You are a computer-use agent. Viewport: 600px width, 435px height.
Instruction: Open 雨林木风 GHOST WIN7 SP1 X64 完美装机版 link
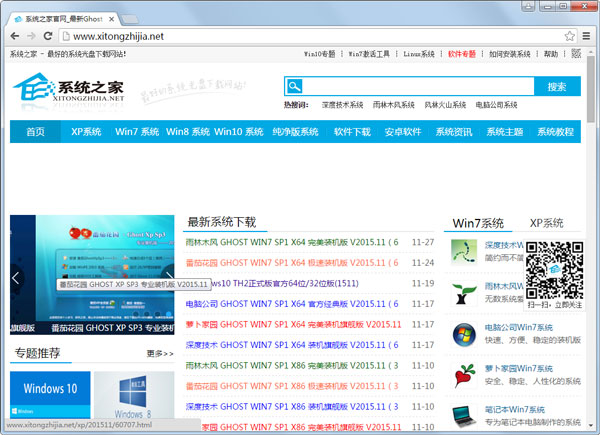292,242
